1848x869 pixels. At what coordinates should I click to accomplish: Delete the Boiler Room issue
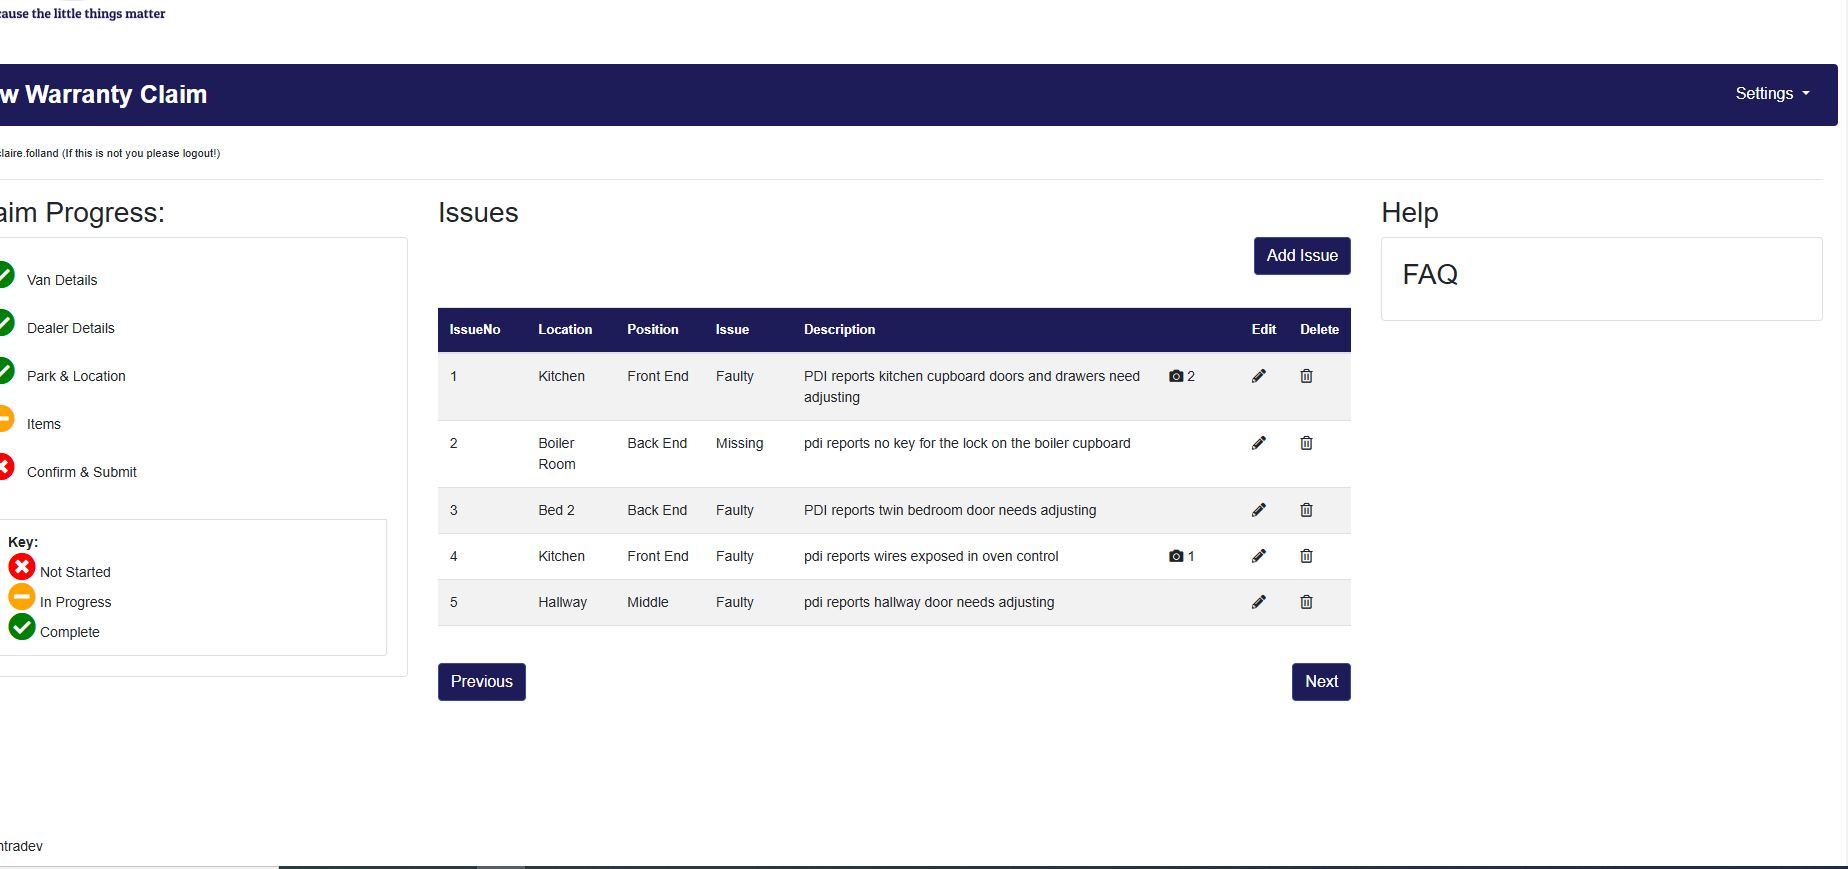point(1306,443)
